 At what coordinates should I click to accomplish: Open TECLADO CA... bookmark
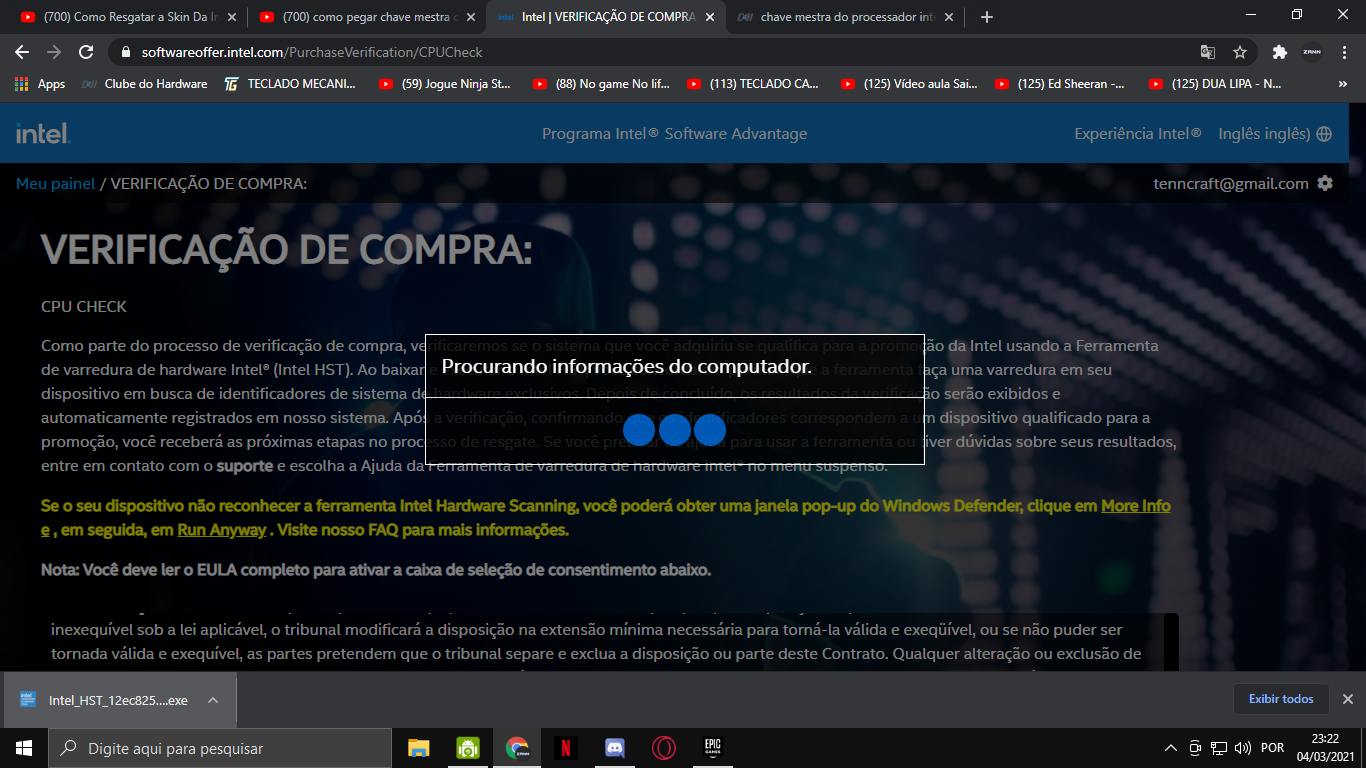(755, 84)
